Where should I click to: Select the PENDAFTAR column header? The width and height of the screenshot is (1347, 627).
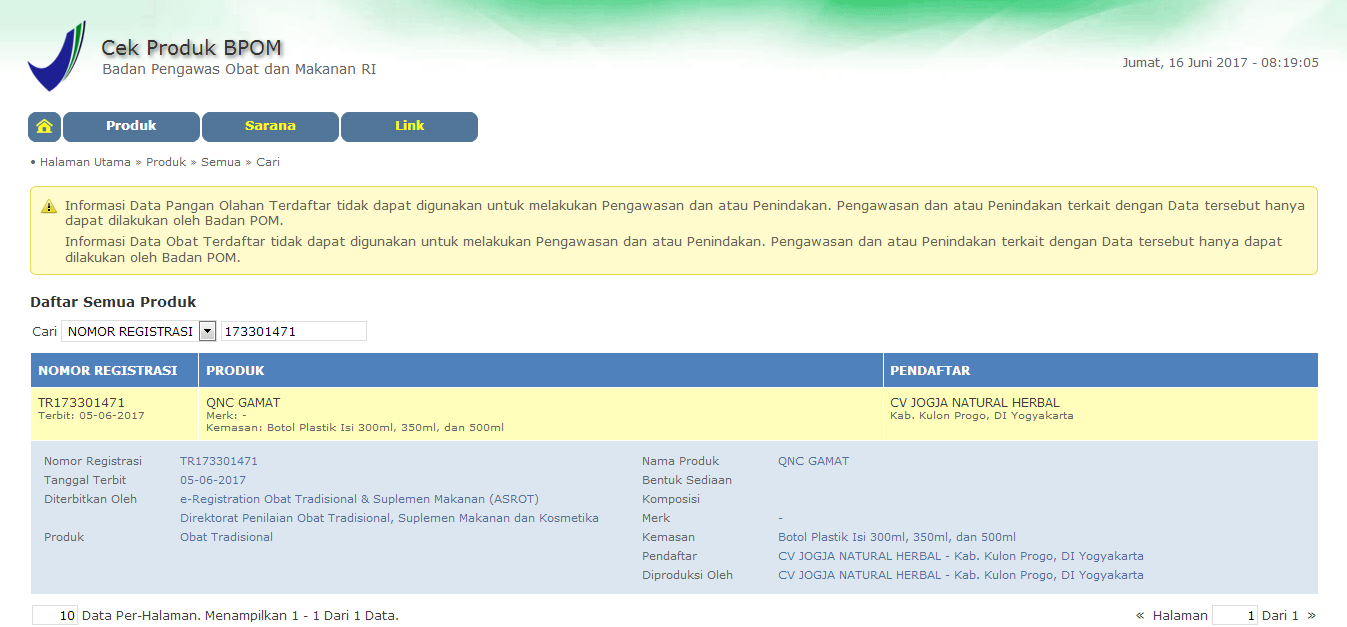click(1101, 370)
